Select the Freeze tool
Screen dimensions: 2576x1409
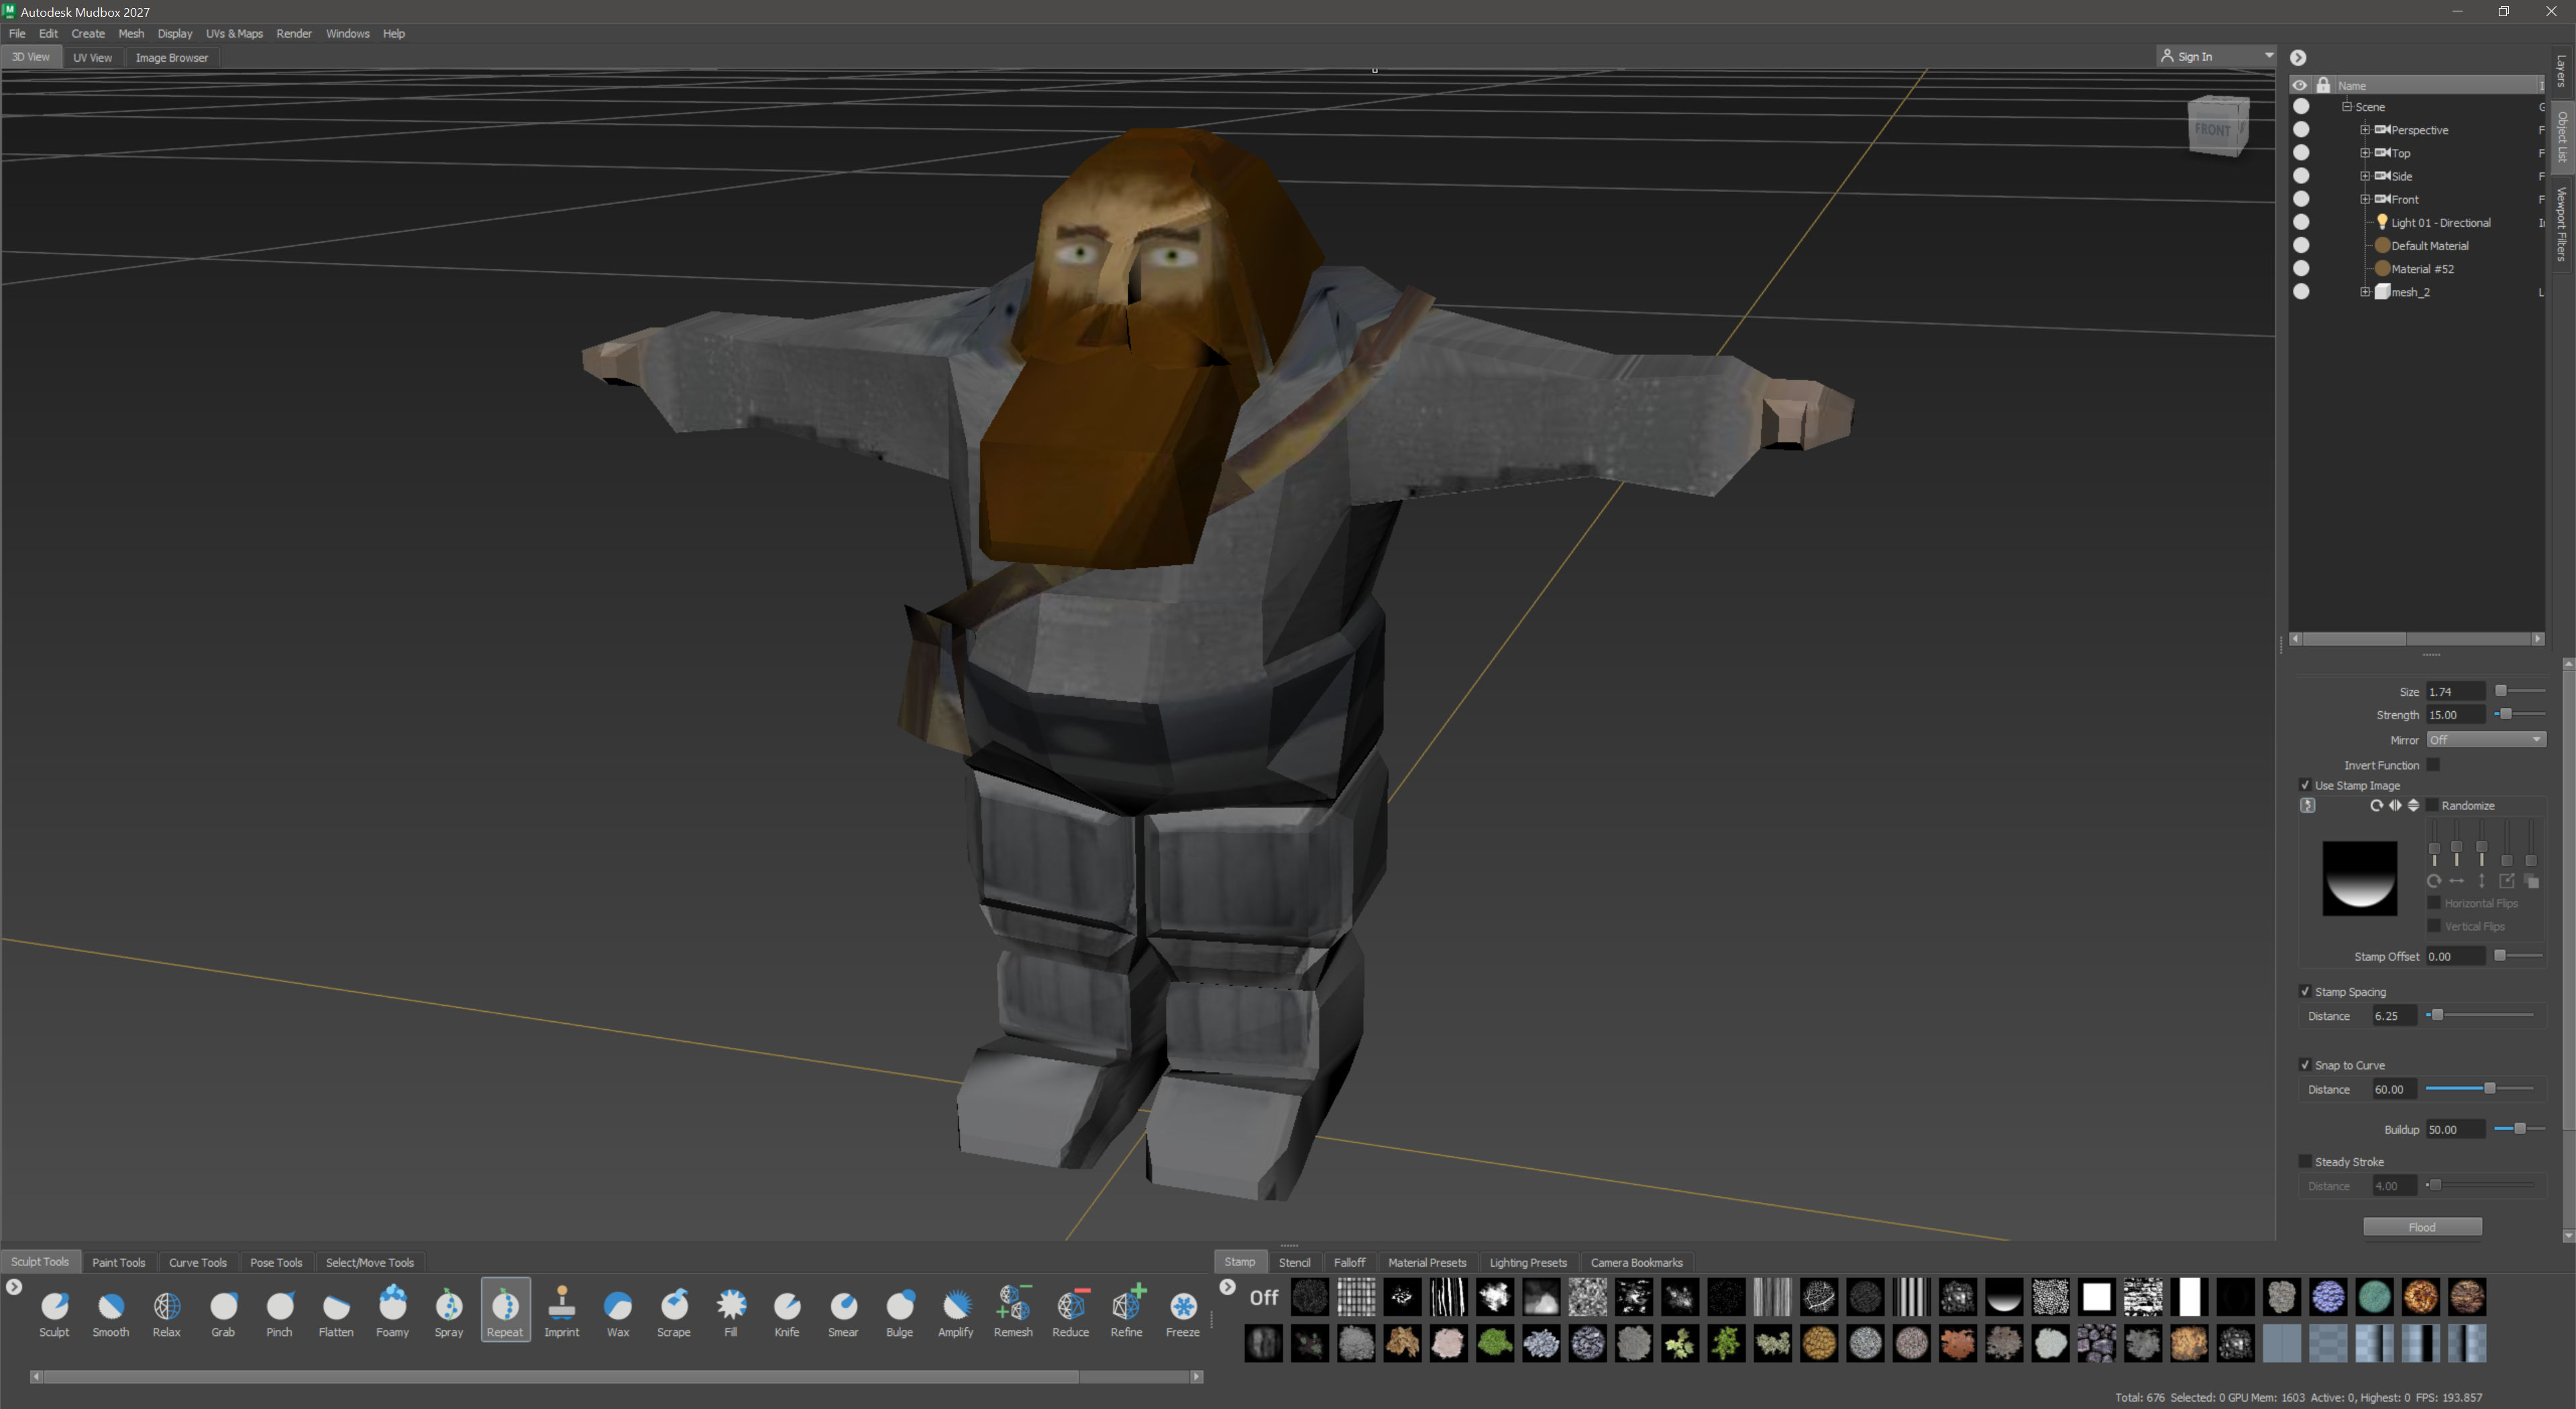[x=1183, y=1311]
